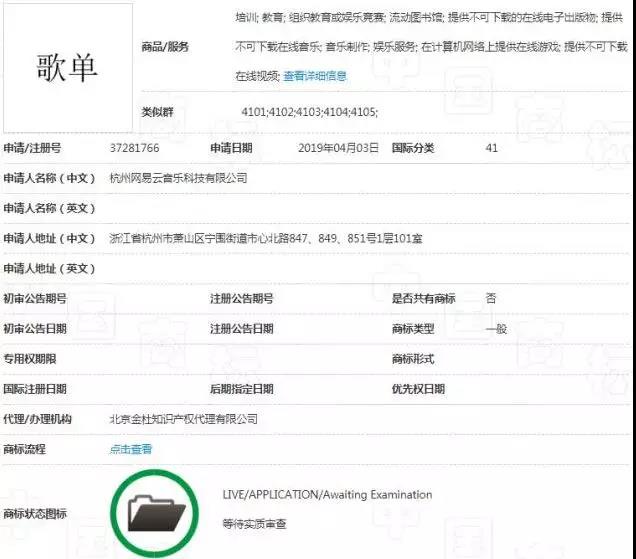Click the 初审公告期号 label

point(35,299)
